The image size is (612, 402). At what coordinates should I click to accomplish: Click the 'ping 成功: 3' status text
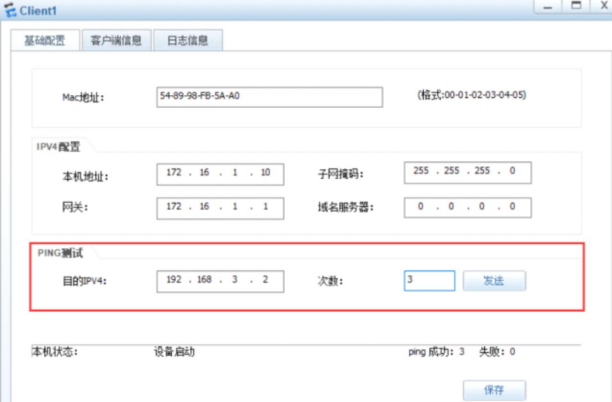pyautogui.click(x=436, y=352)
